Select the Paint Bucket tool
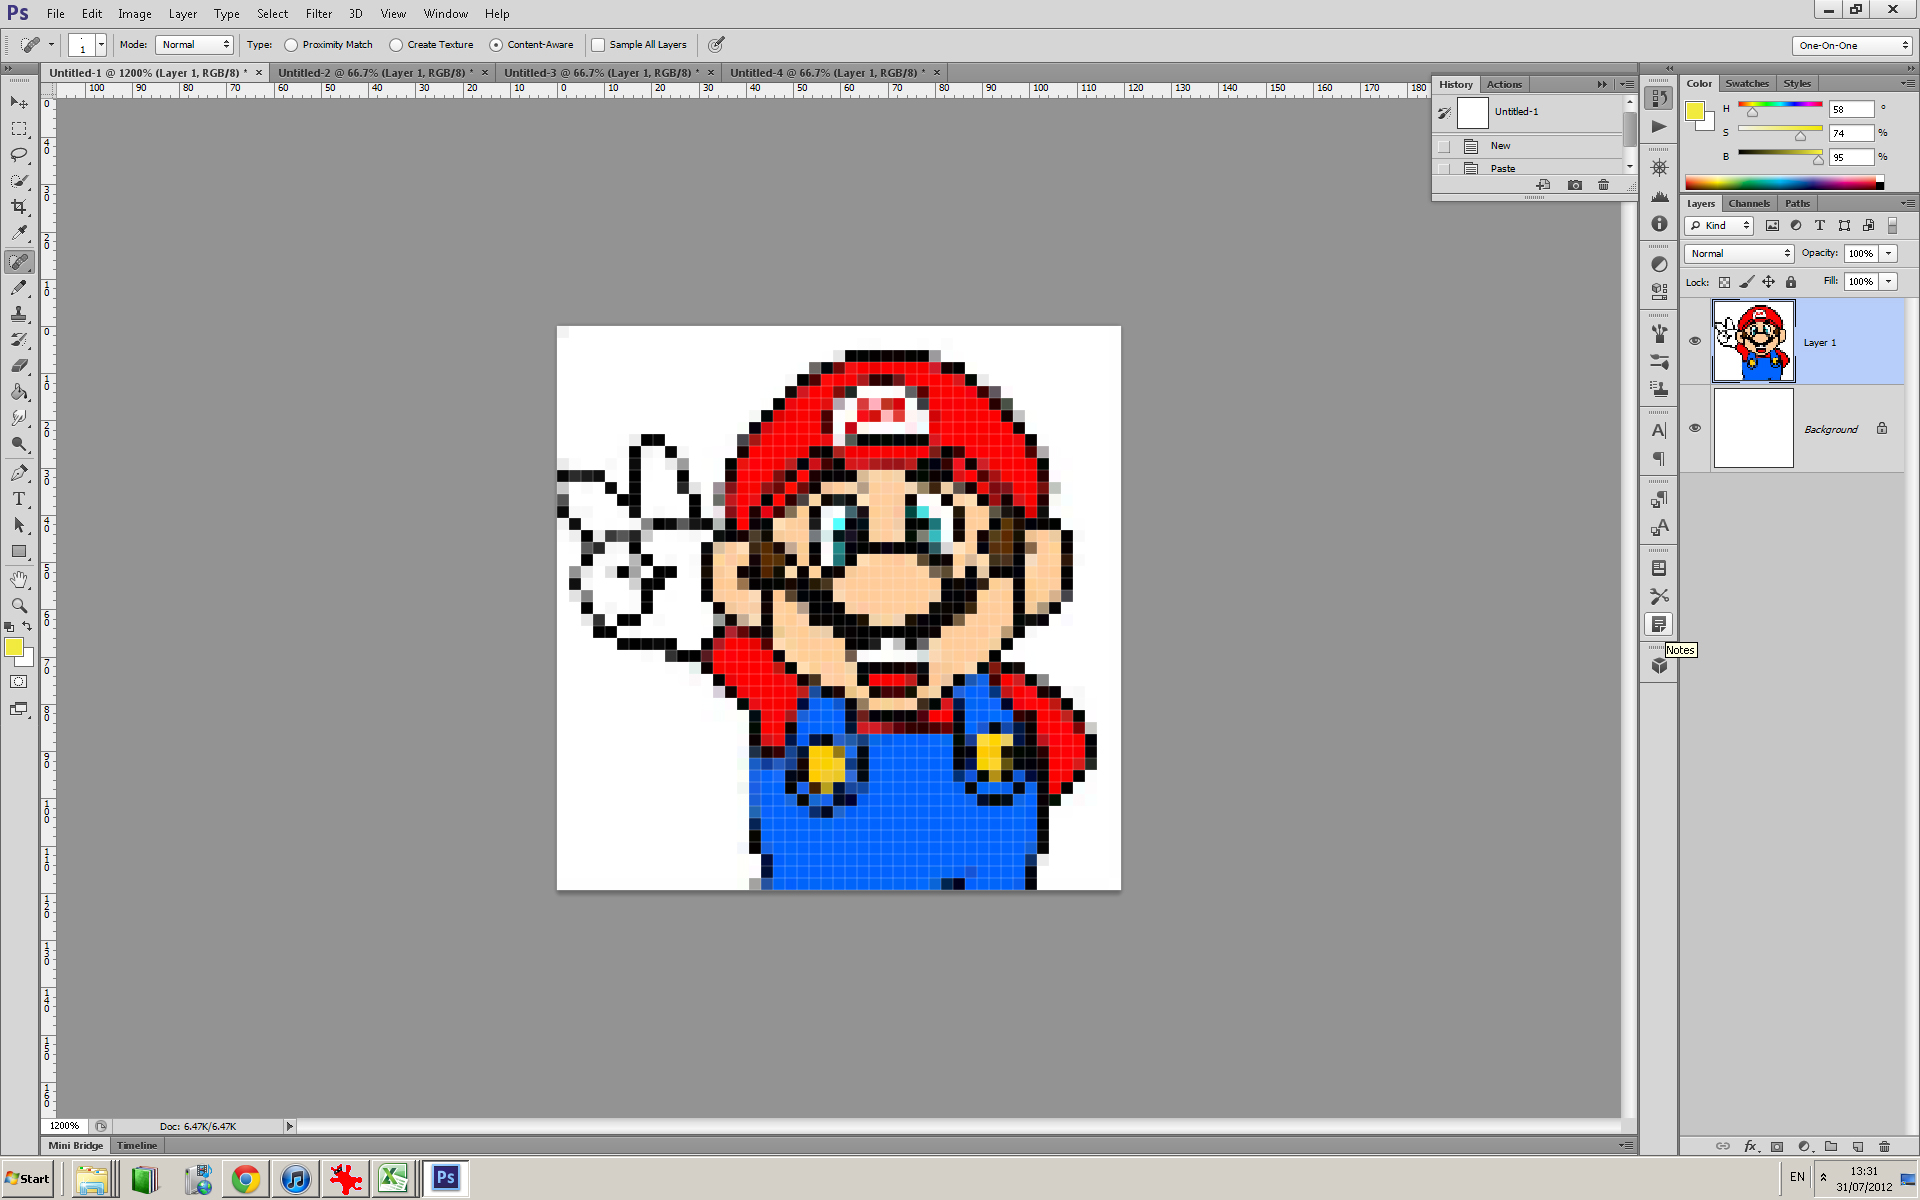The image size is (1920, 1200). 19,392
